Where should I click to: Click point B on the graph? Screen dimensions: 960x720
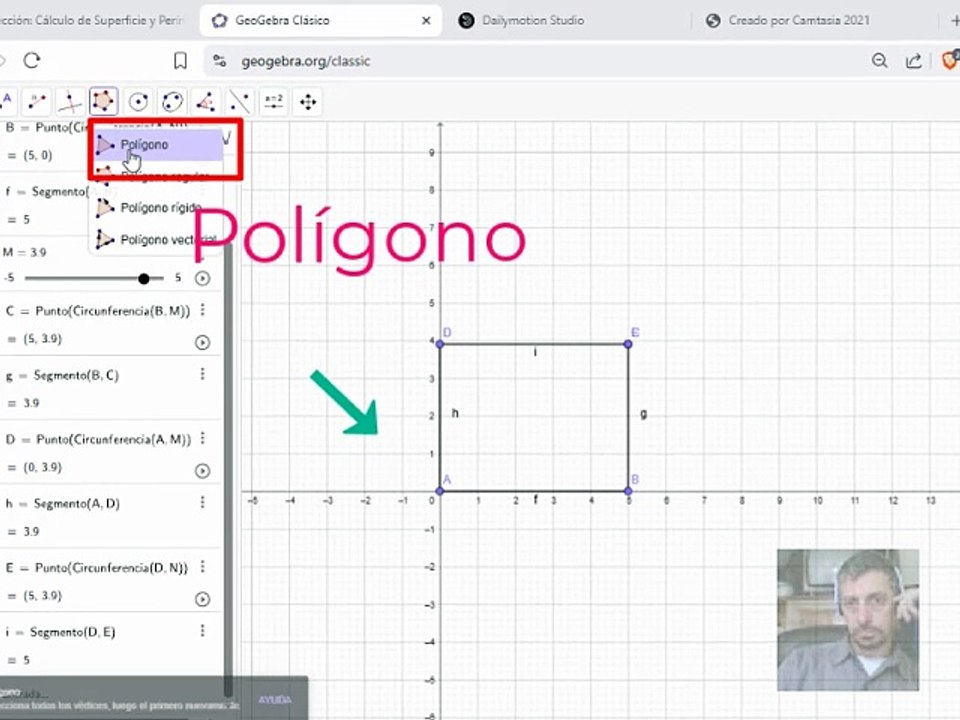pyautogui.click(x=628, y=490)
